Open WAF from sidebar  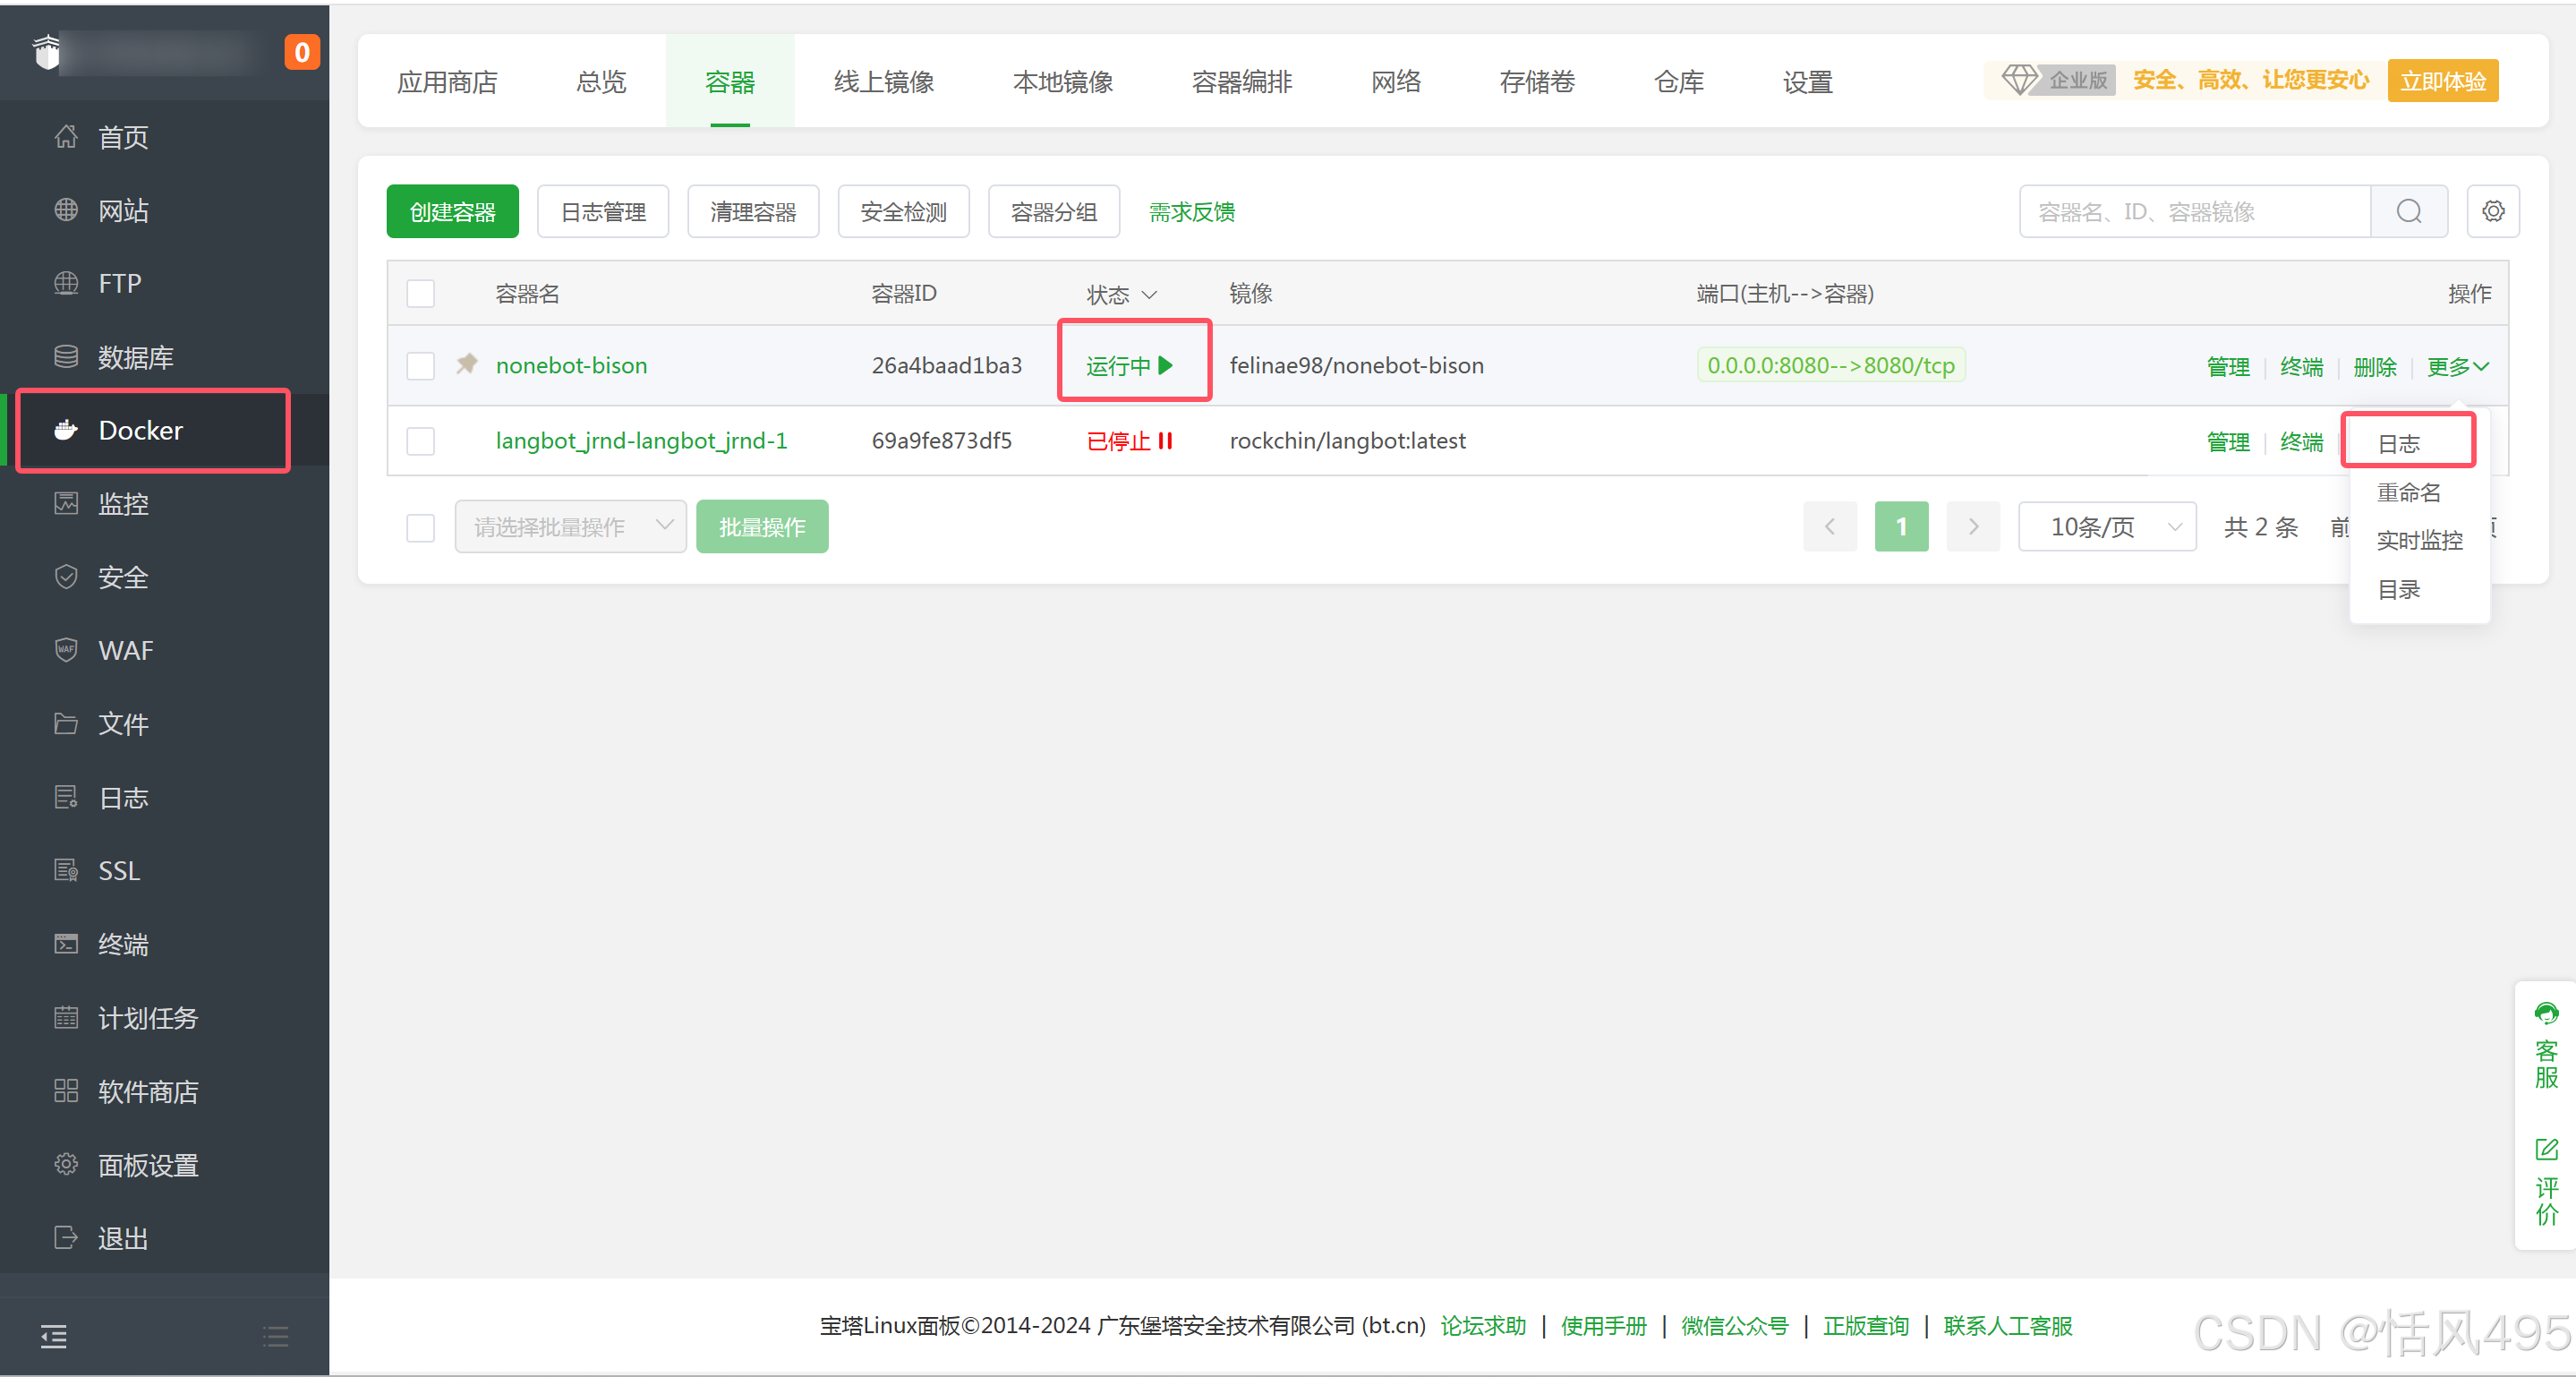(x=126, y=651)
